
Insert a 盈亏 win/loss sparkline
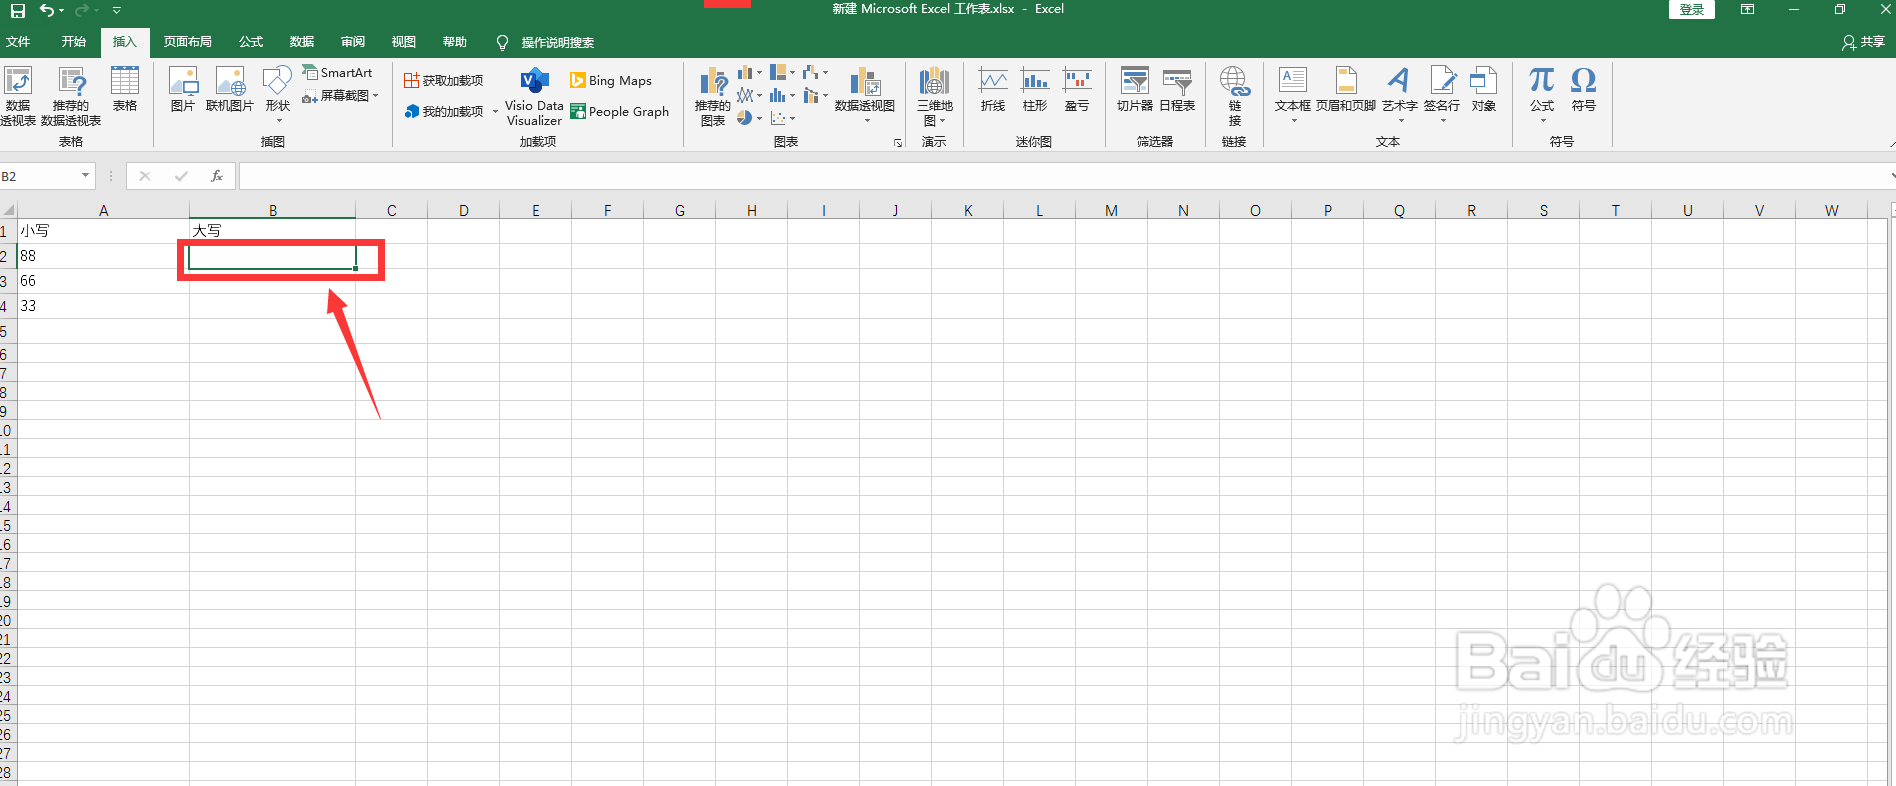[1077, 90]
